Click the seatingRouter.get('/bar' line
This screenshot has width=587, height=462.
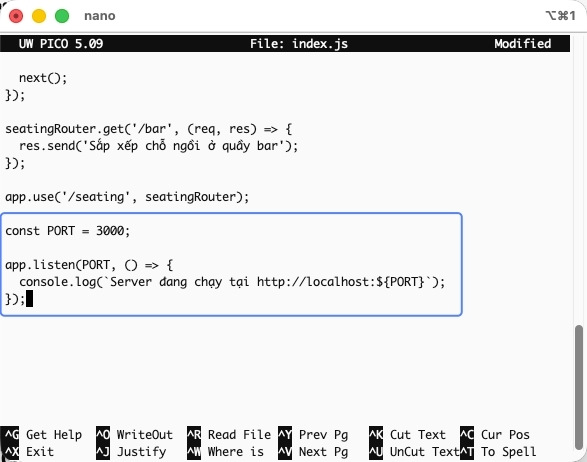(x=149, y=129)
